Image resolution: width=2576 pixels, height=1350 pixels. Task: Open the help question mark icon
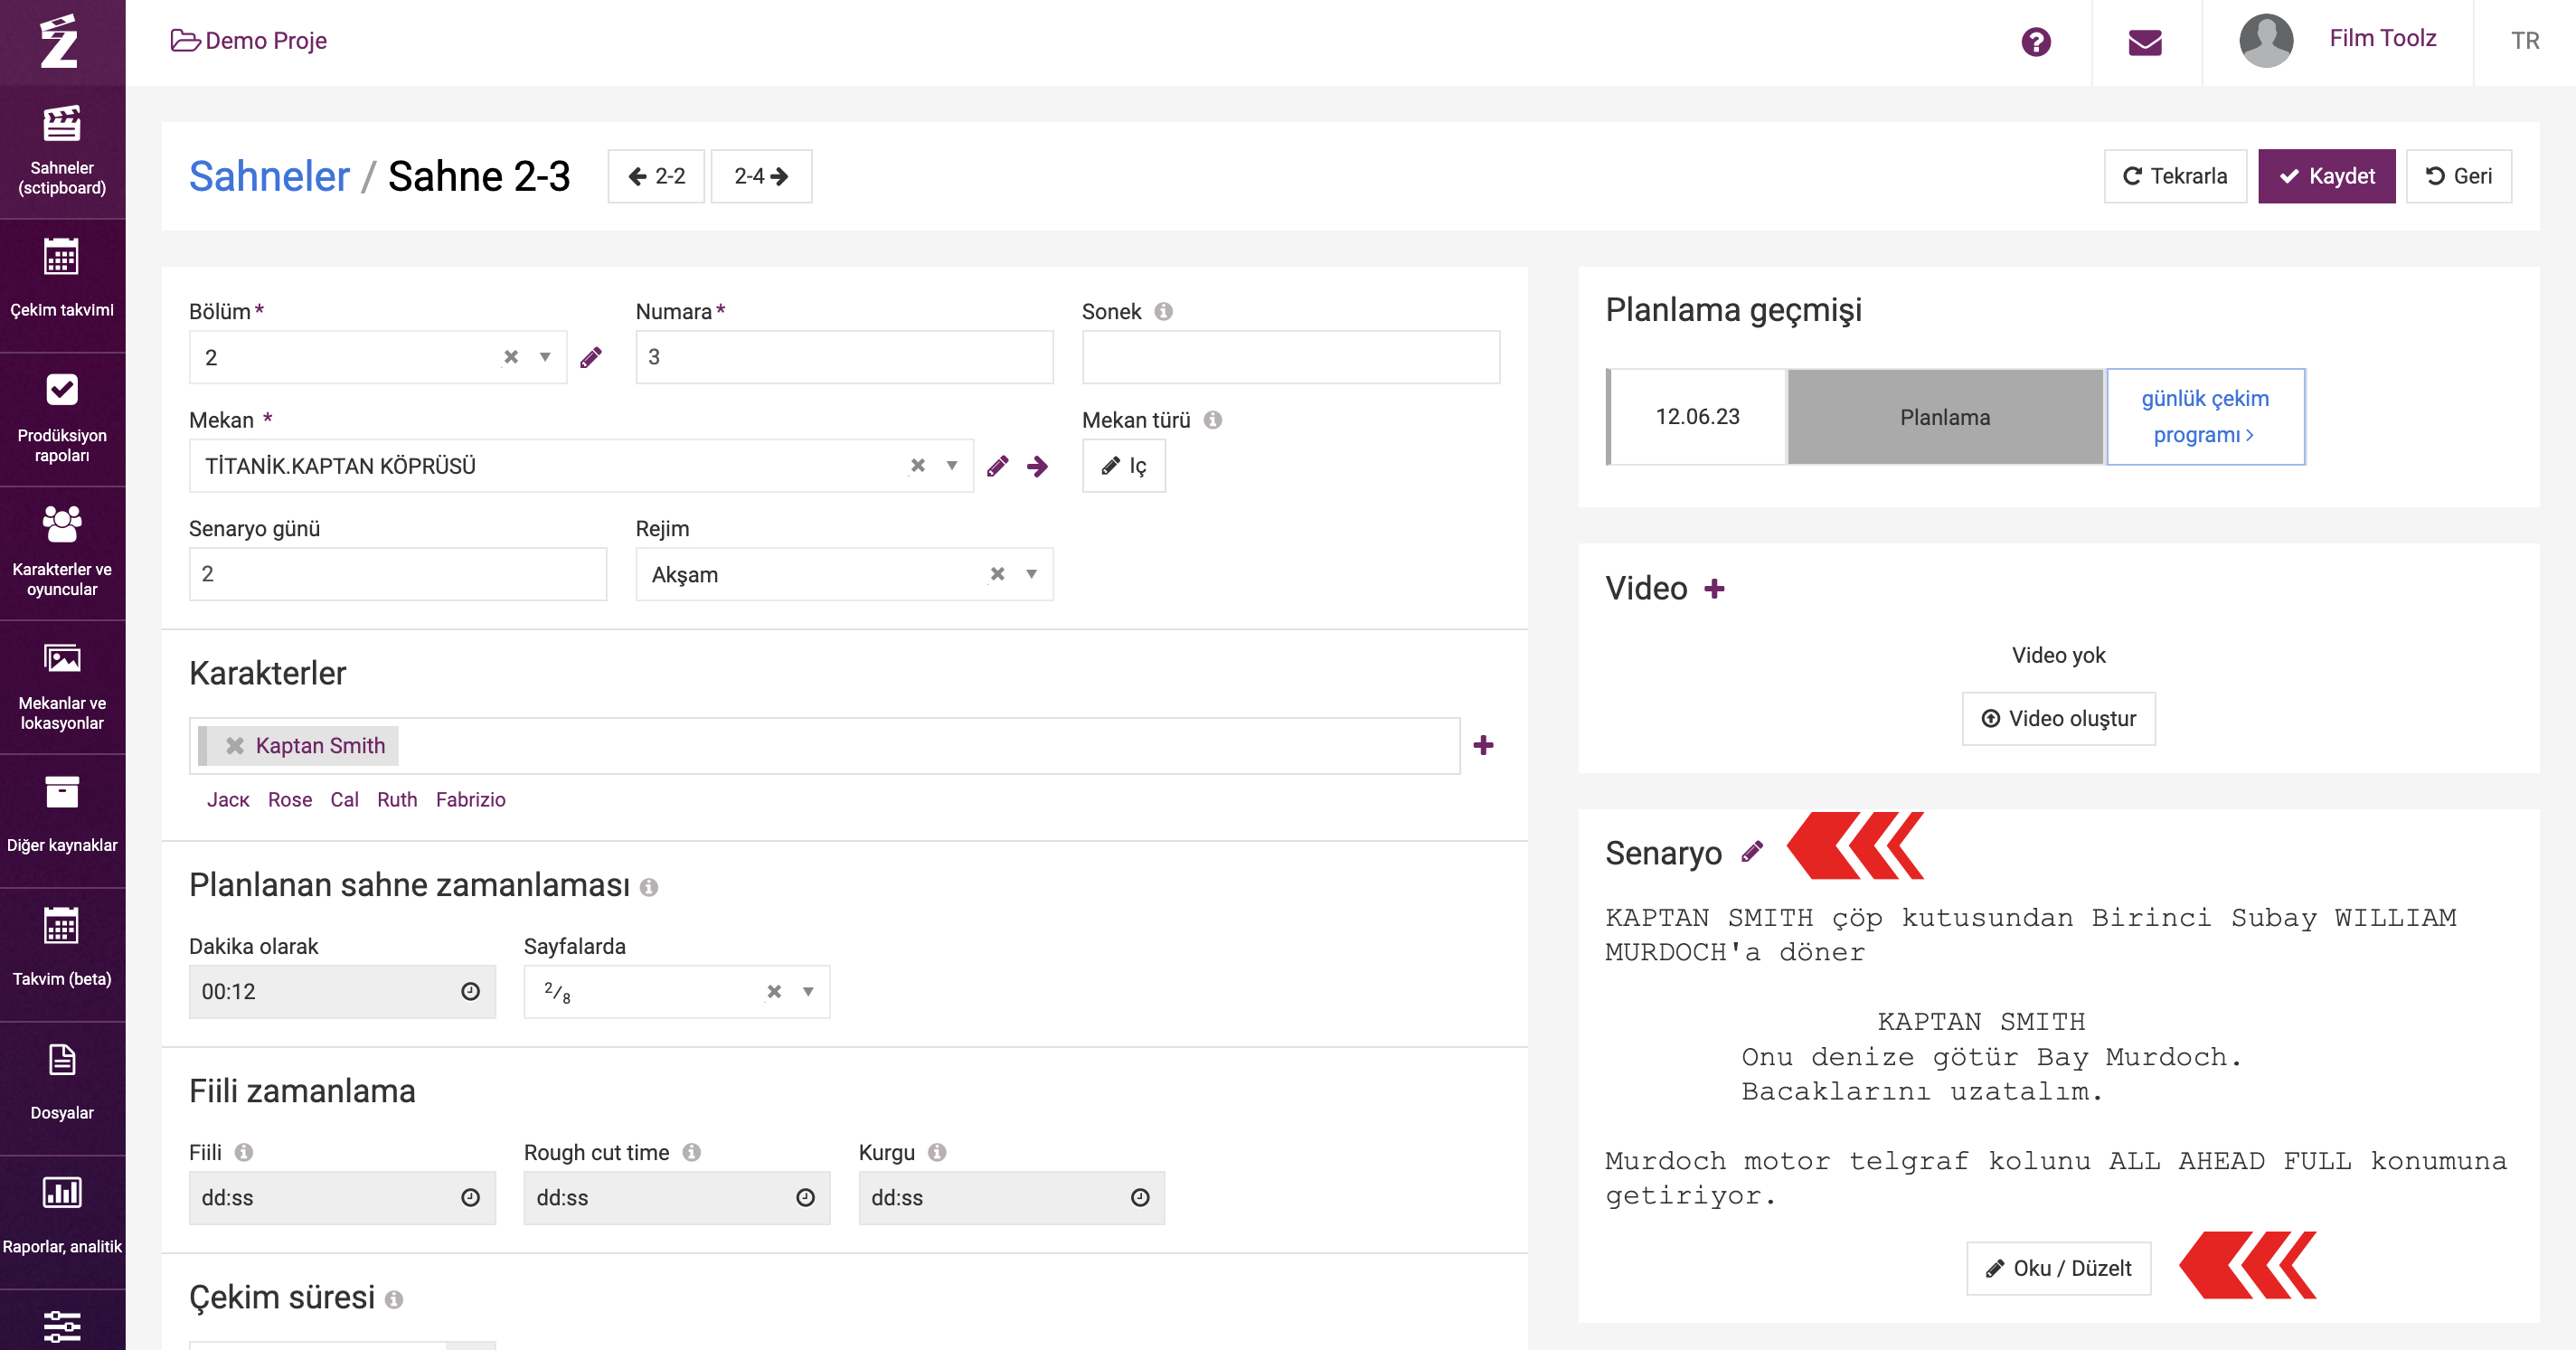point(2036,42)
